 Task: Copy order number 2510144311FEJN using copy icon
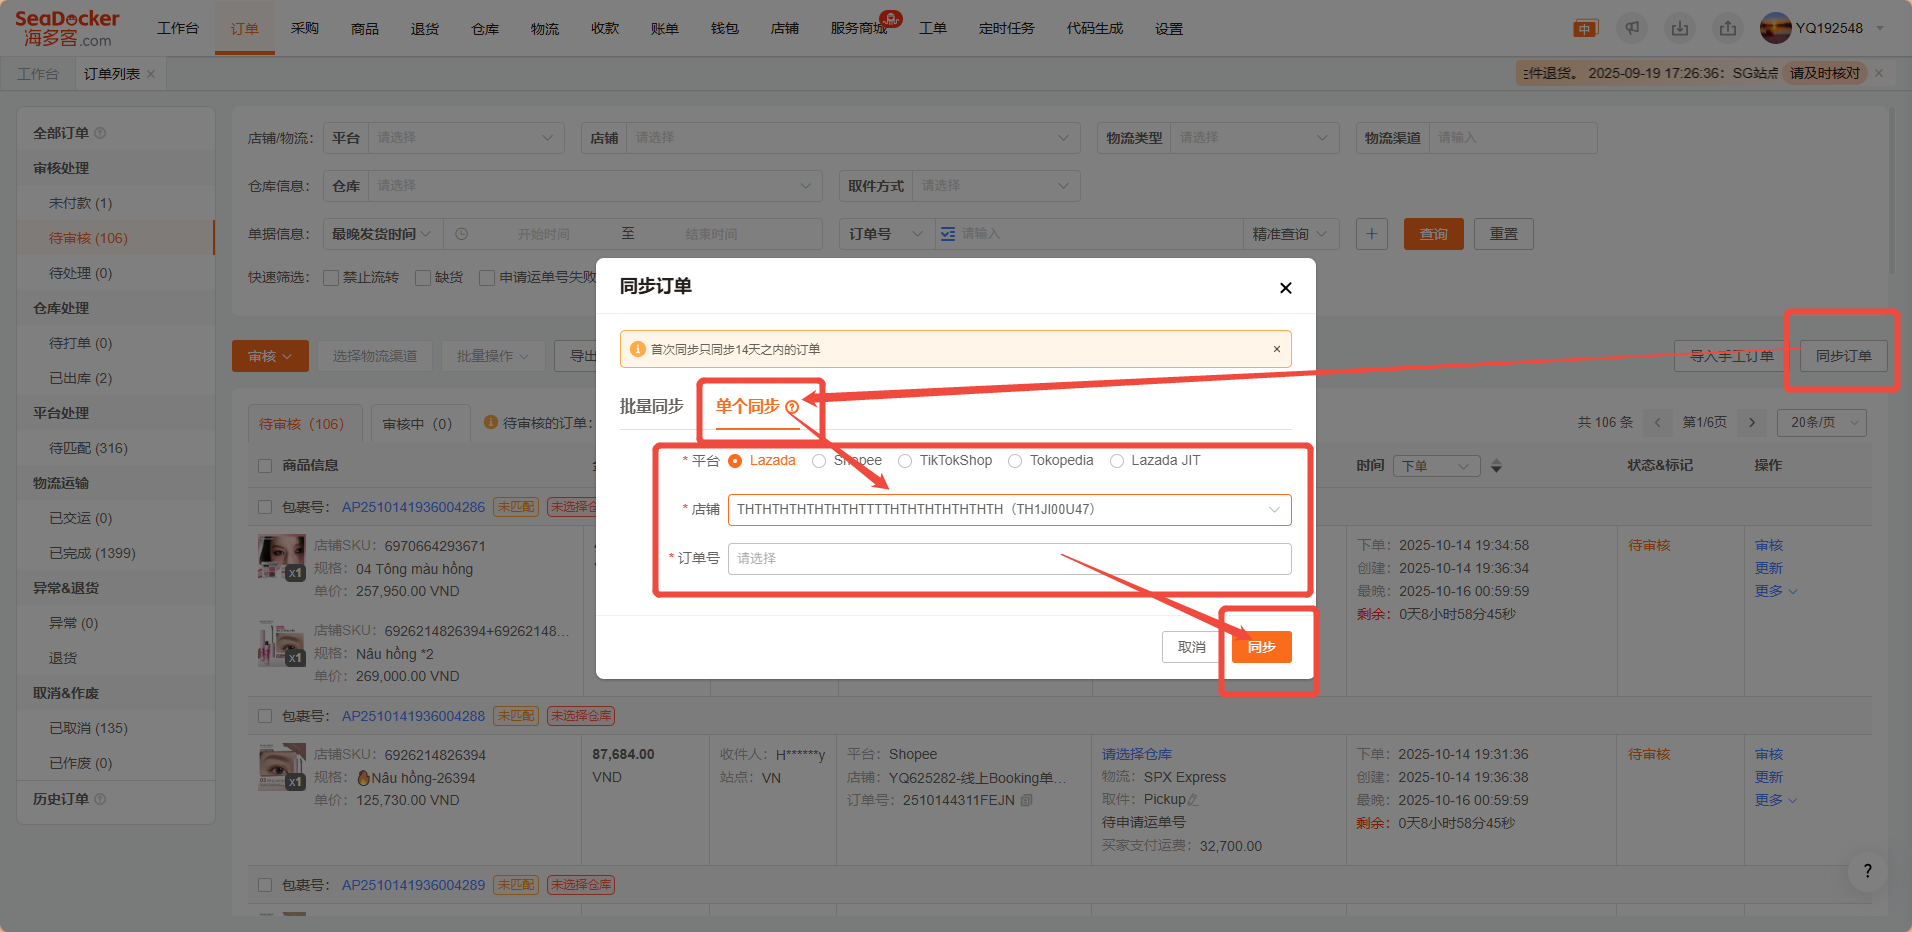[1027, 800]
